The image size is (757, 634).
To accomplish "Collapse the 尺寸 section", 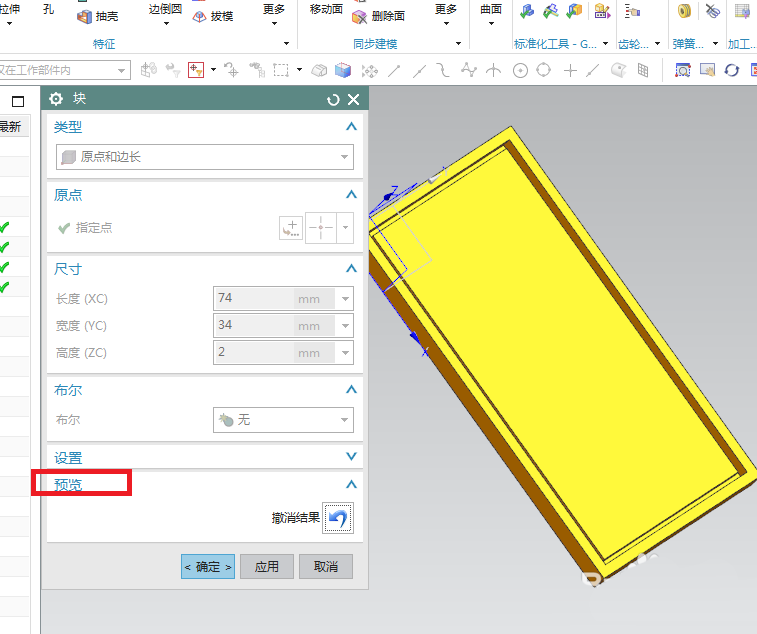I will point(351,268).
